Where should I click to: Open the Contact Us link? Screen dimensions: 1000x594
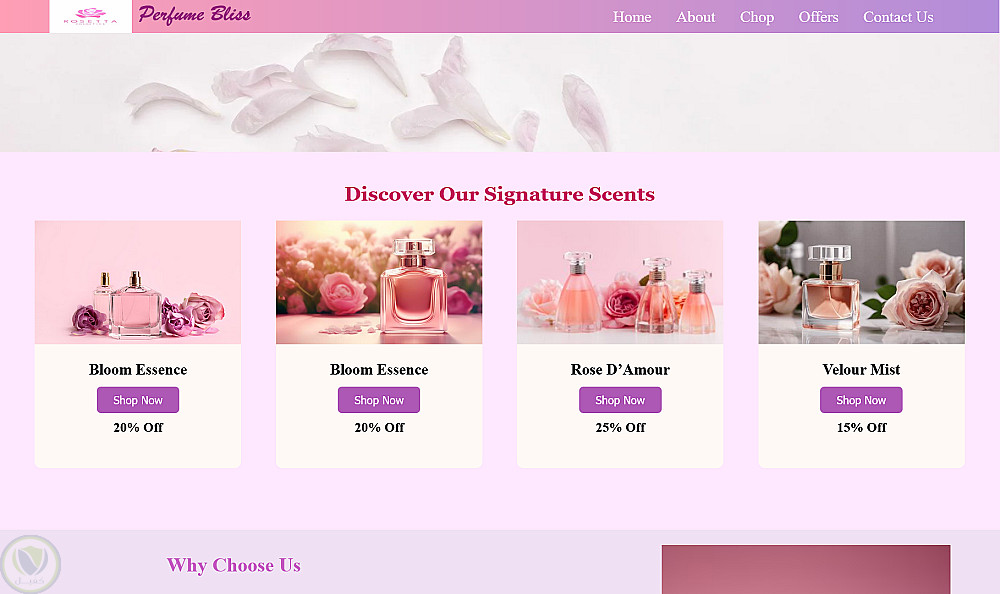coord(898,17)
